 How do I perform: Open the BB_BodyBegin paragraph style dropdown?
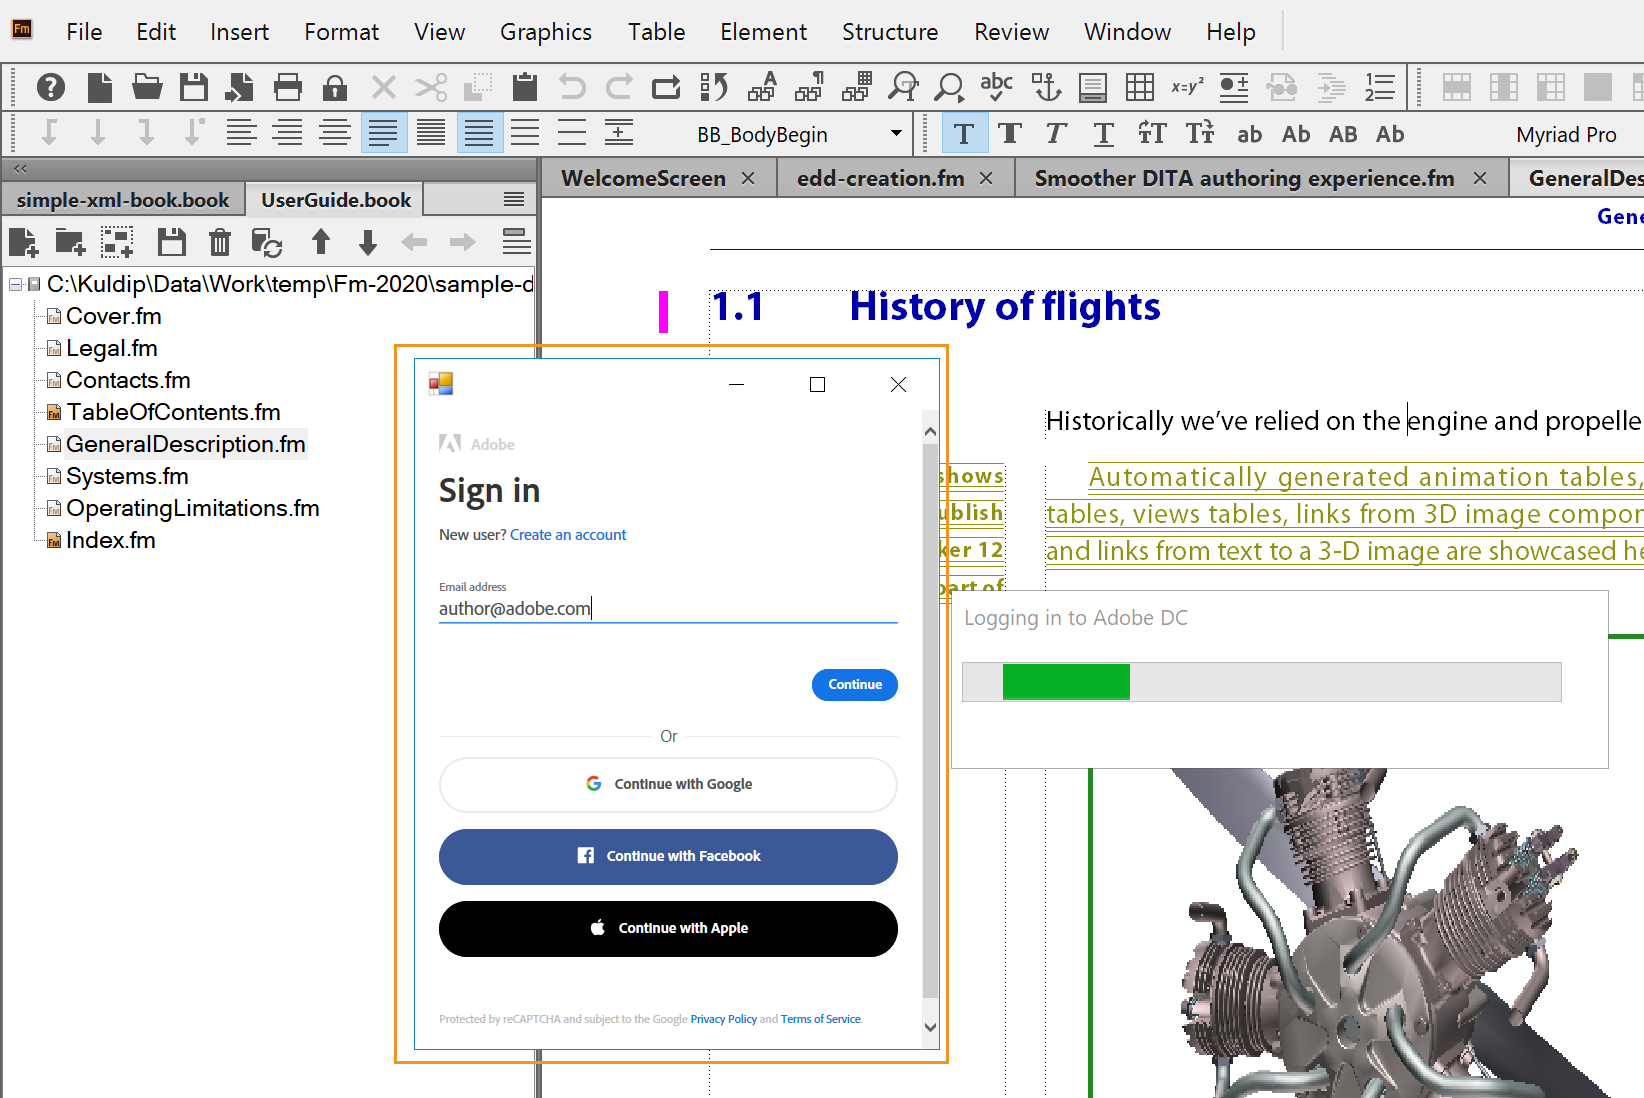pyautogui.click(x=895, y=133)
